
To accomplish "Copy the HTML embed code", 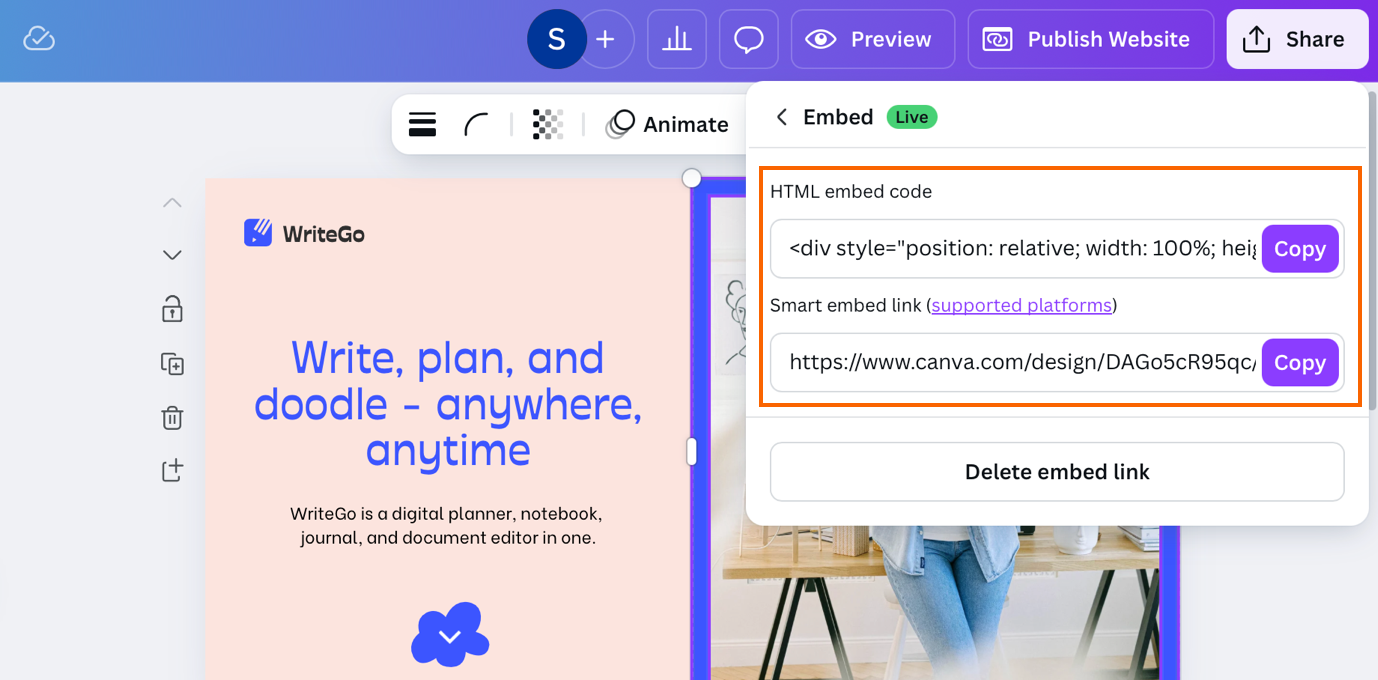I will [x=1299, y=249].
